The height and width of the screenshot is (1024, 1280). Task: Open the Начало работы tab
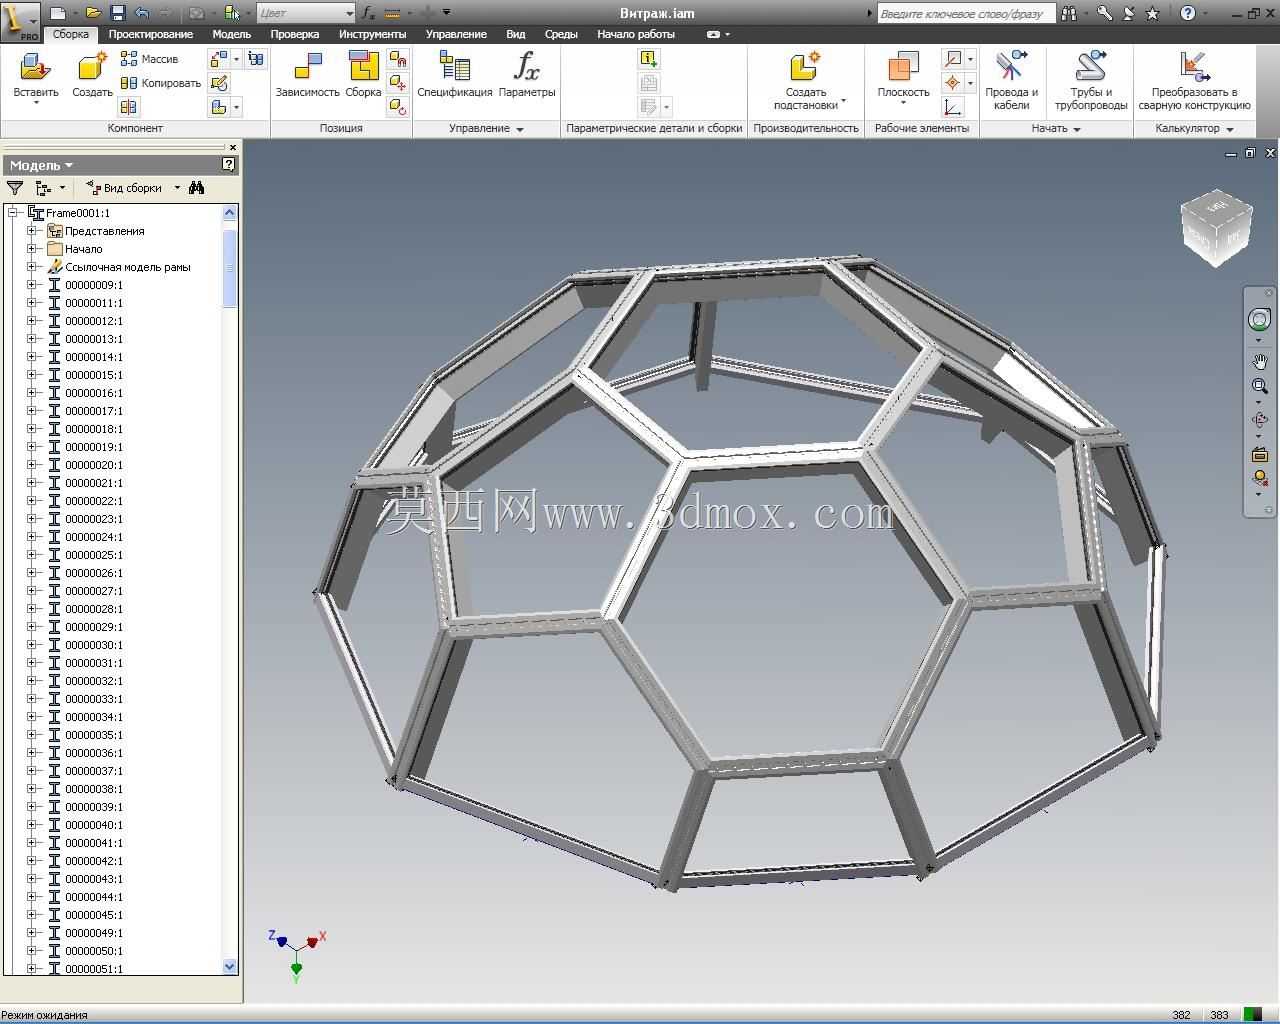pyautogui.click(x=636, y=34)
